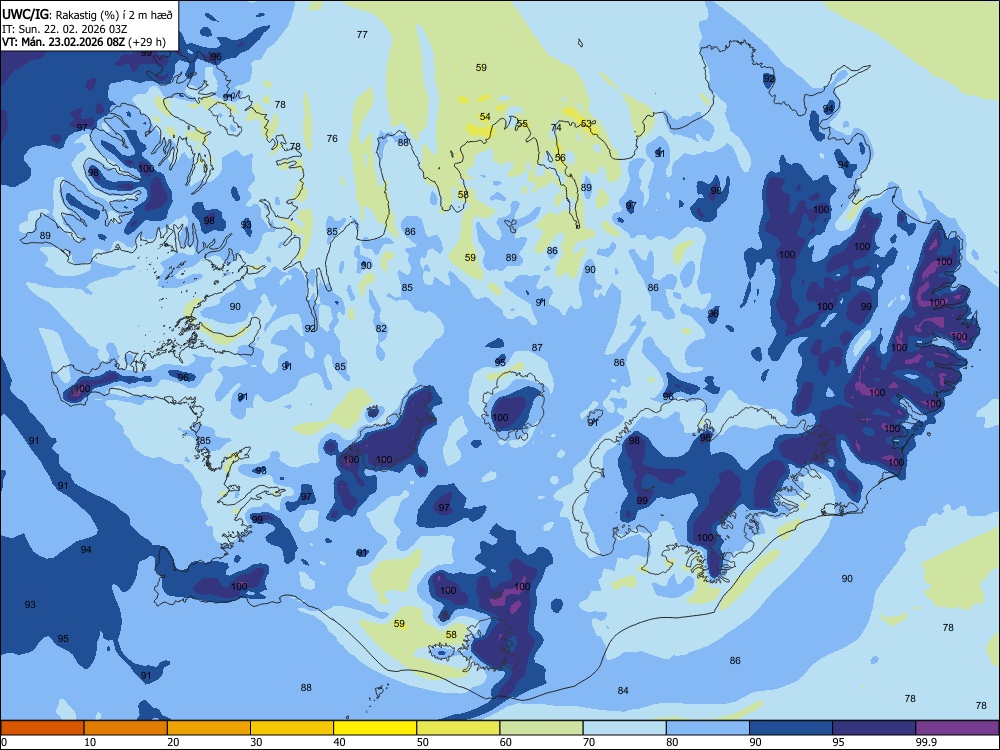Click the legend tick label '10'
Image resolution: width=1000 pixels, height=750 pixels.
pyautogui.click(x=90, y=742)
